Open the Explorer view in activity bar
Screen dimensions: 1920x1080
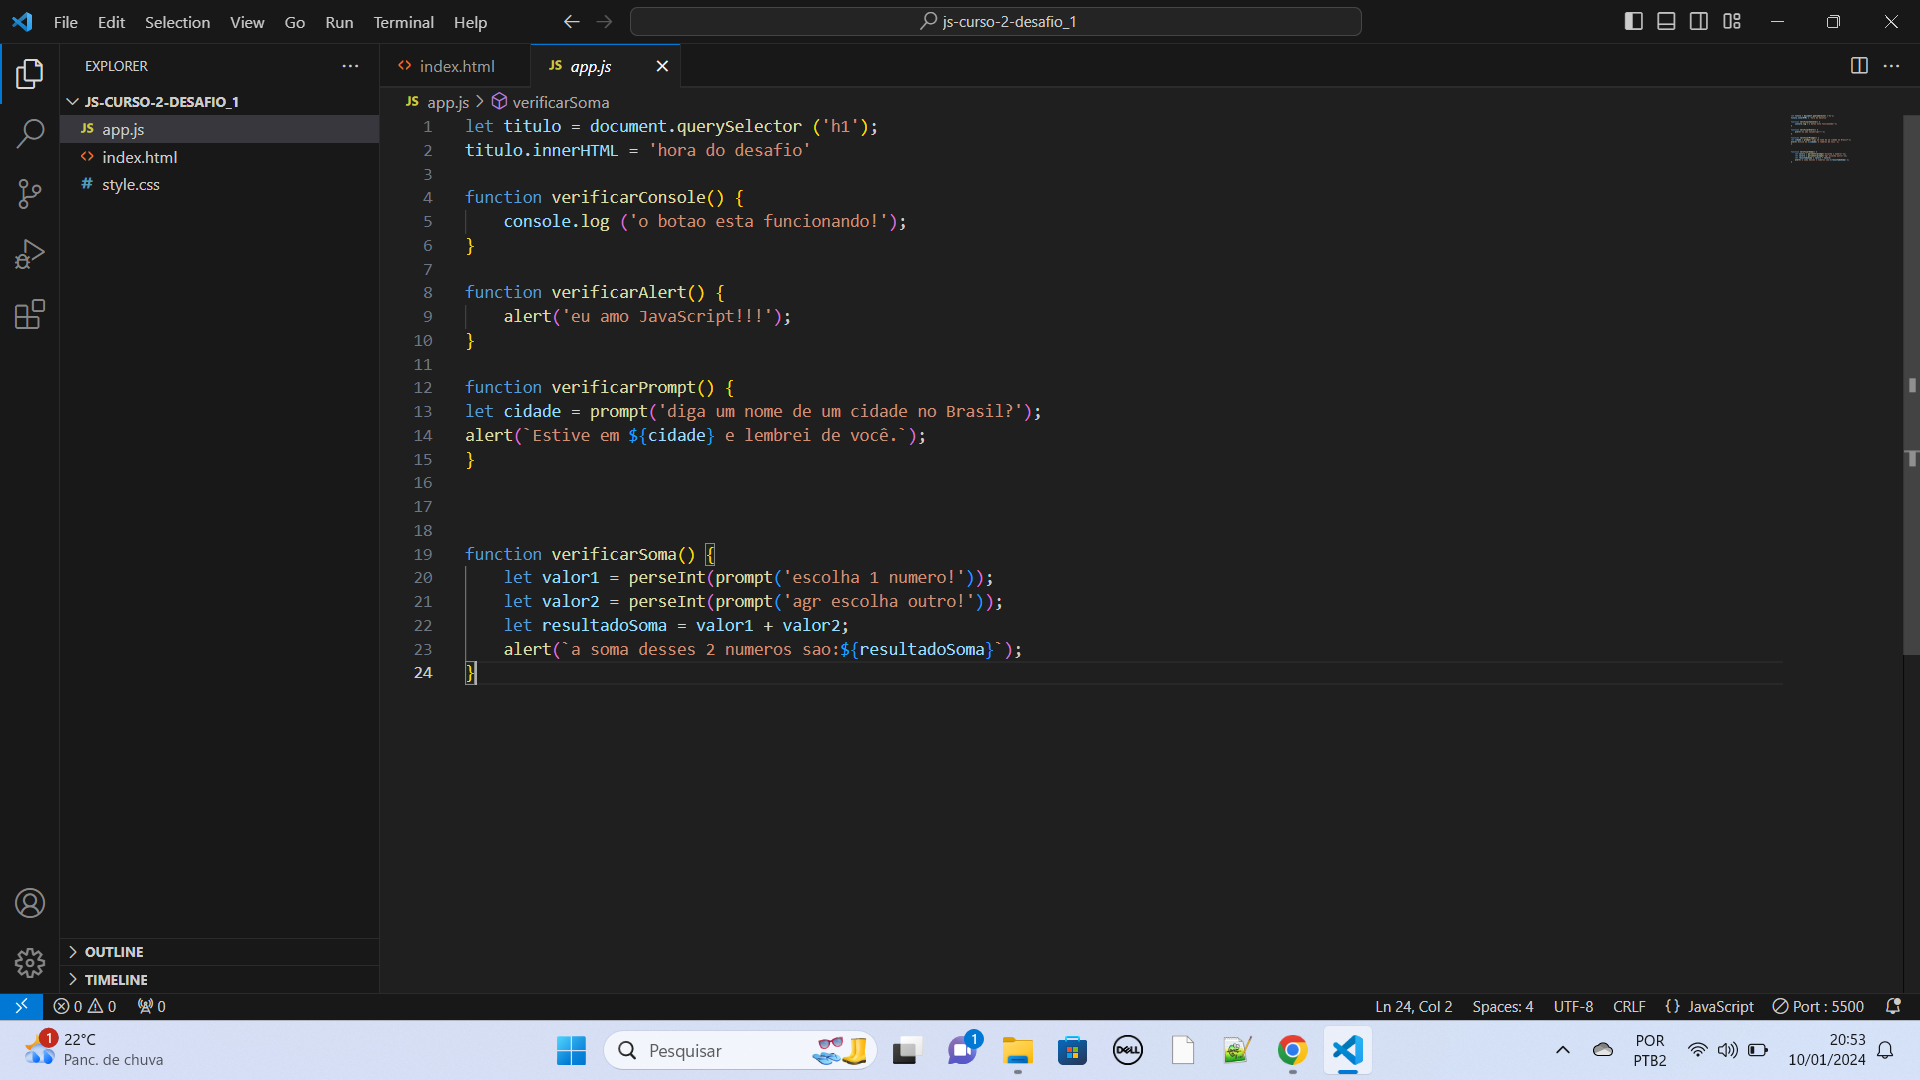(30, 74)
